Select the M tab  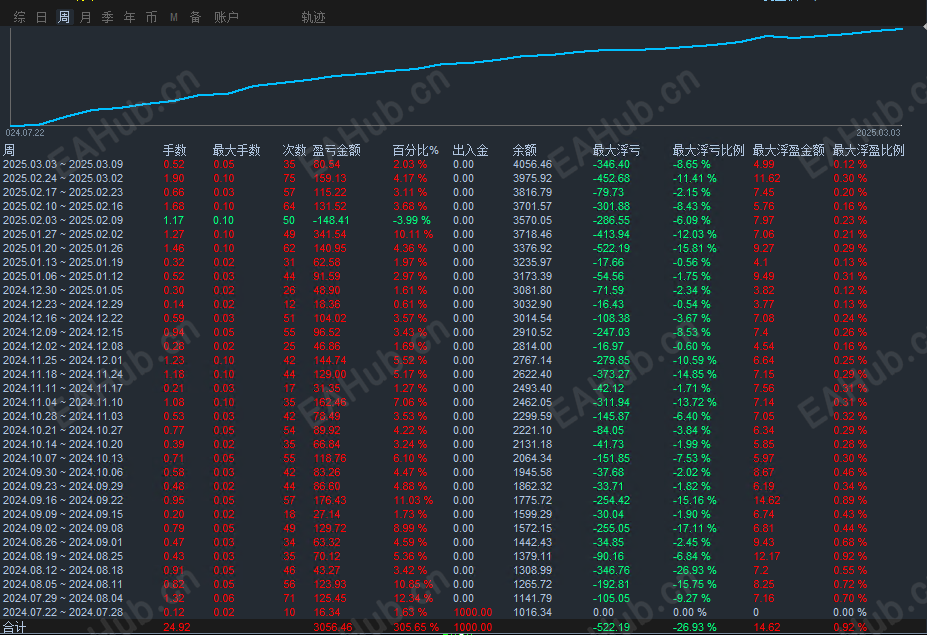point(174,17)
